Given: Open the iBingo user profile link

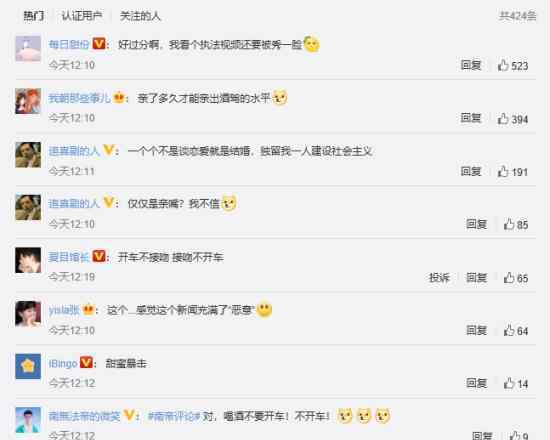Looking at the screenshot, I should pyautogui.click(x=63, y=364).
